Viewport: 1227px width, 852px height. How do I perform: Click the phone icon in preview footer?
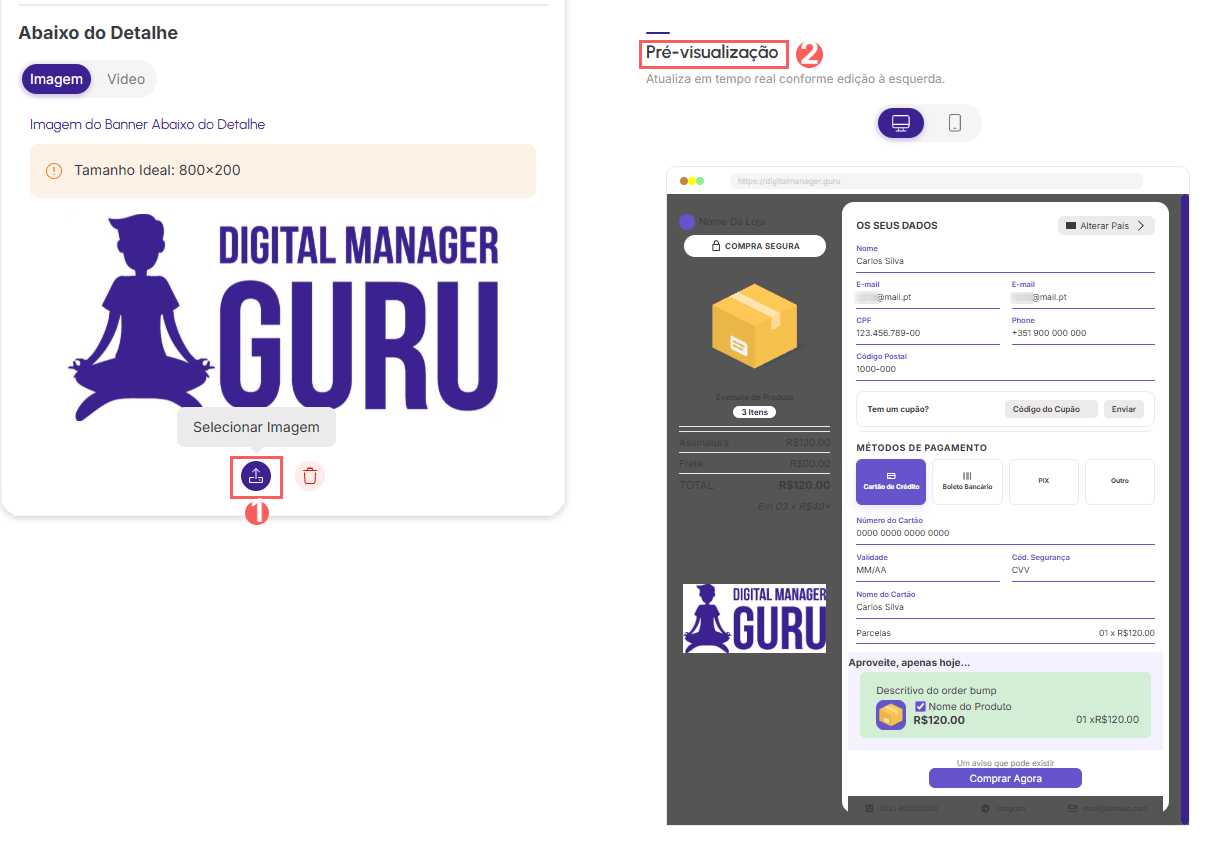(x=869, y=808)
